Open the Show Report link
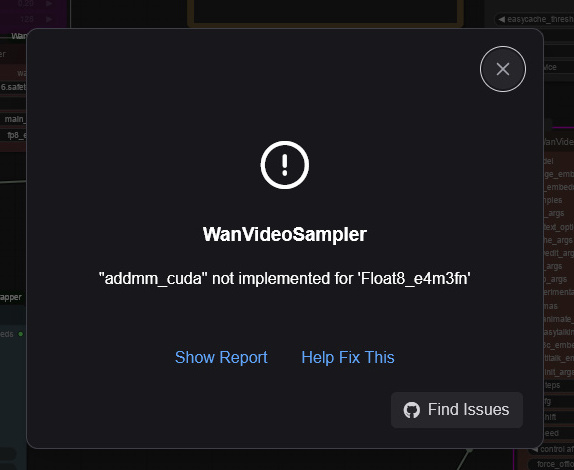The width and height of the screenshot is (574, 470). click(x=221, y=357)
